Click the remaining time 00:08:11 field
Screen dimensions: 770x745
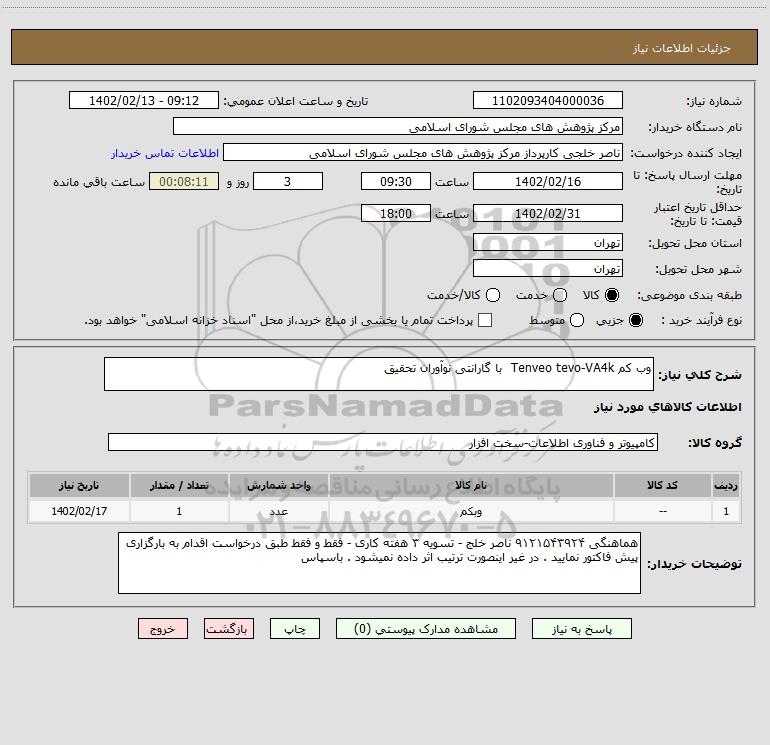[x=184, y=182]
